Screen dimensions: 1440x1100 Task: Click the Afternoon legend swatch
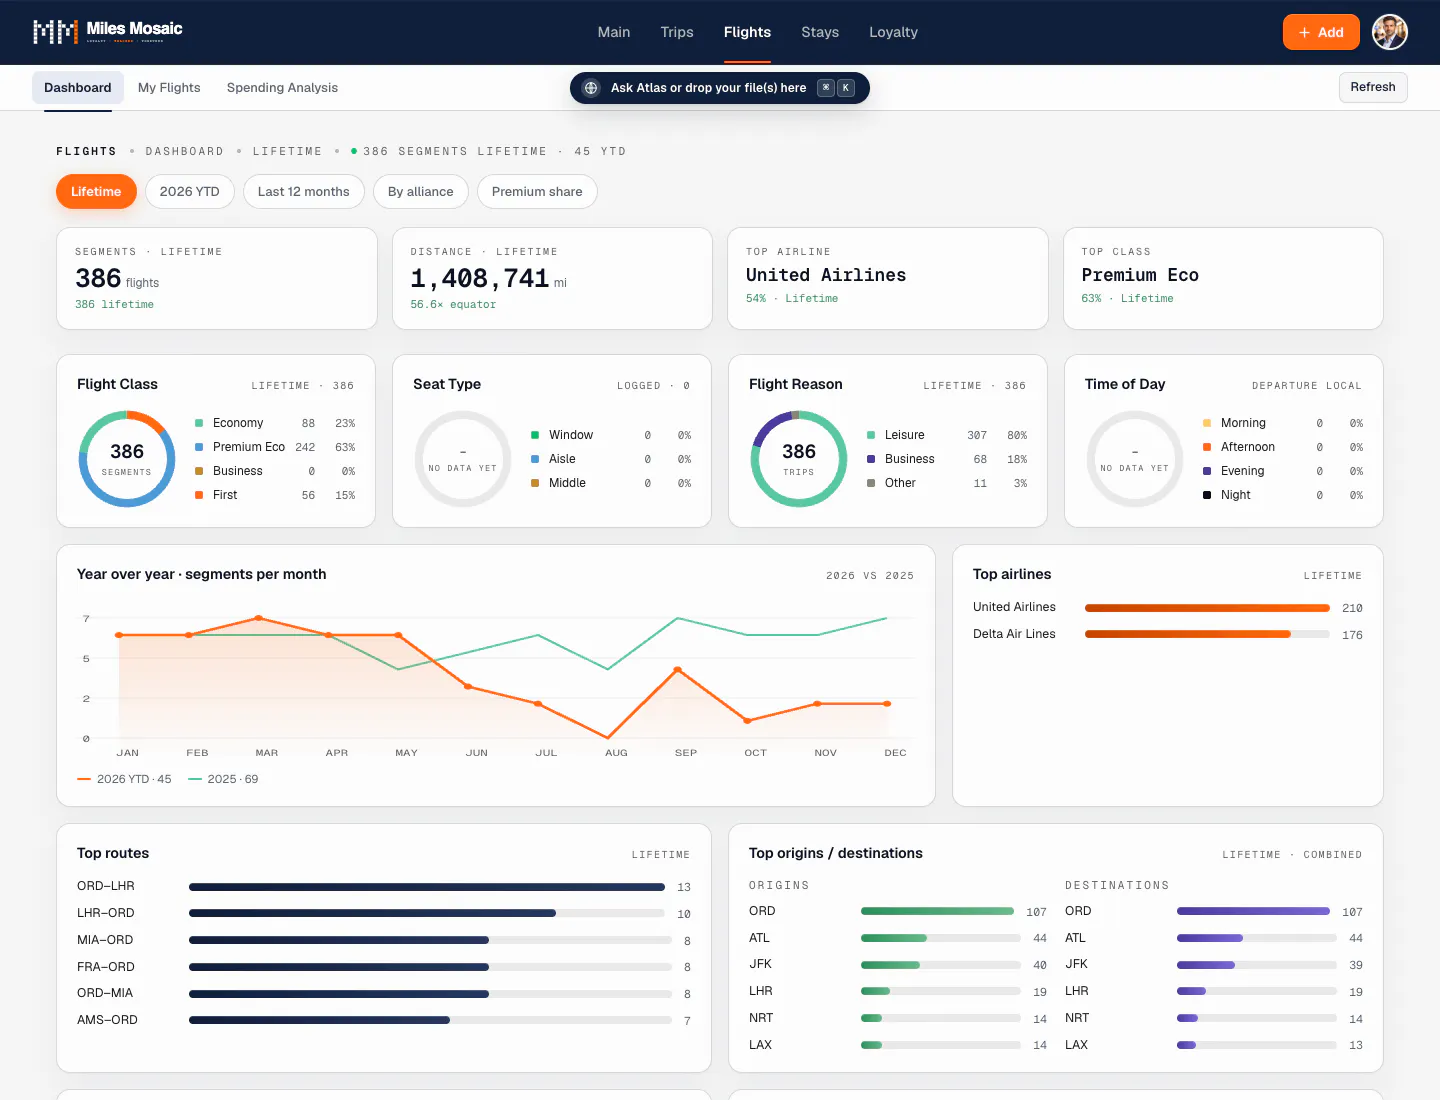click(x=1207, y=447)
